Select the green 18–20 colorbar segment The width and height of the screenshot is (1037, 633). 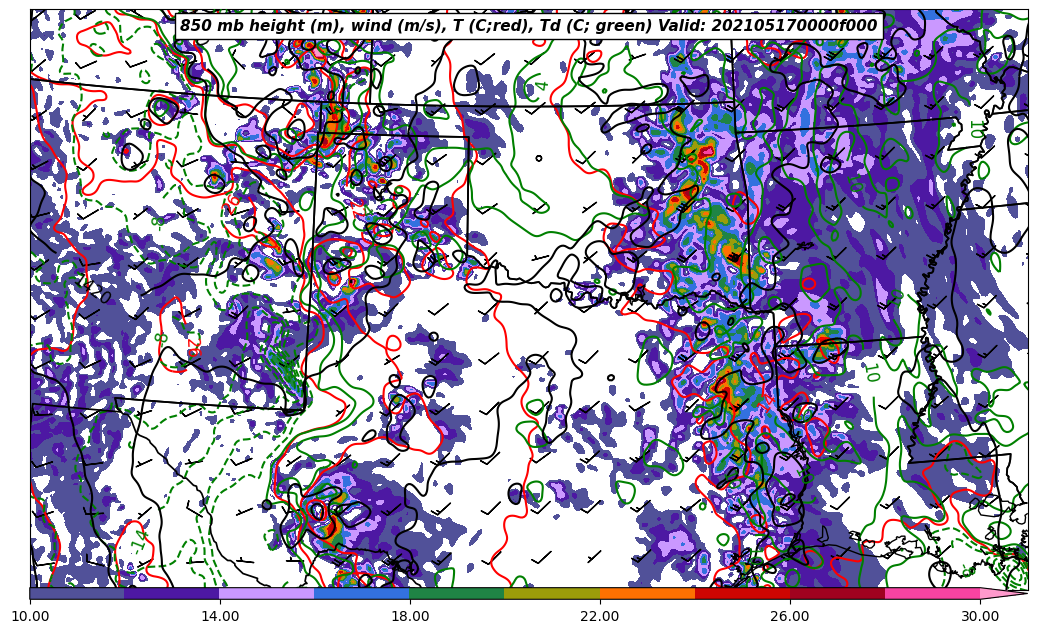[x=457, y=593]
